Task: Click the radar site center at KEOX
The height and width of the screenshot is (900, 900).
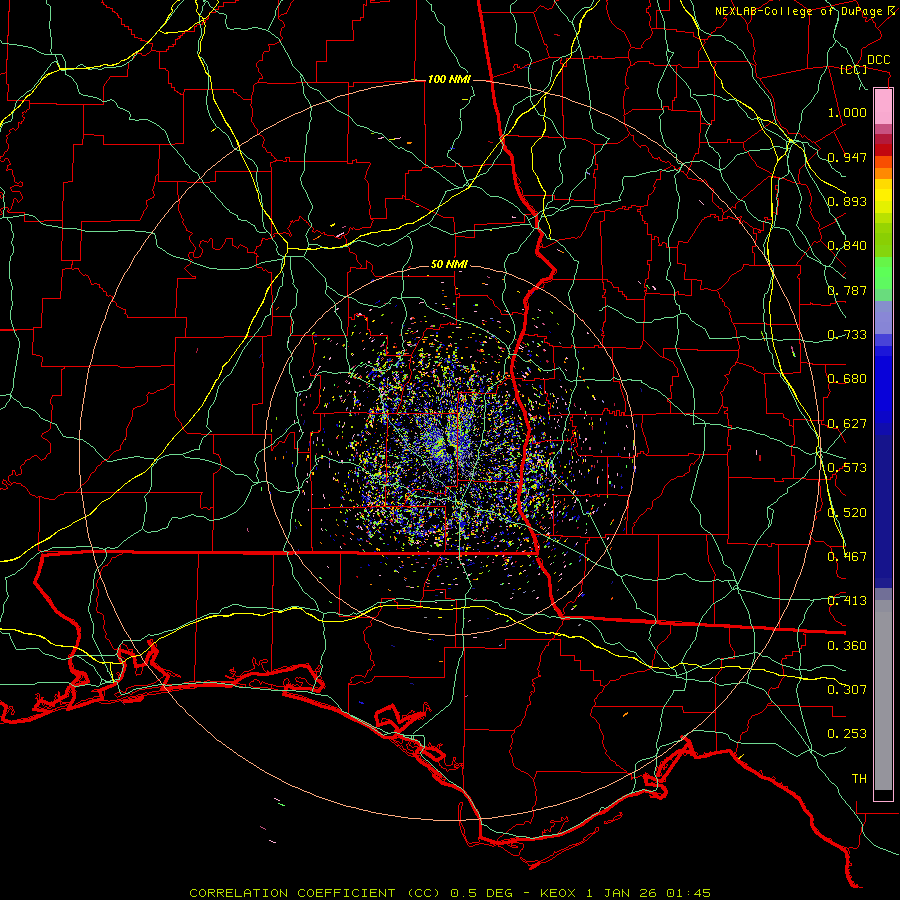Action: pyautogui.click(x=449, y=449)
